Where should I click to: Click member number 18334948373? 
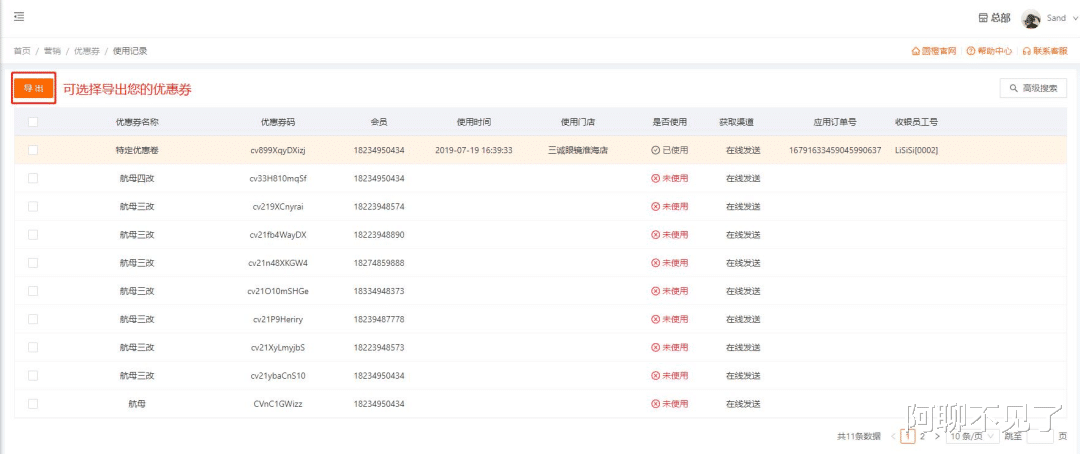click(x=379, y=291)
